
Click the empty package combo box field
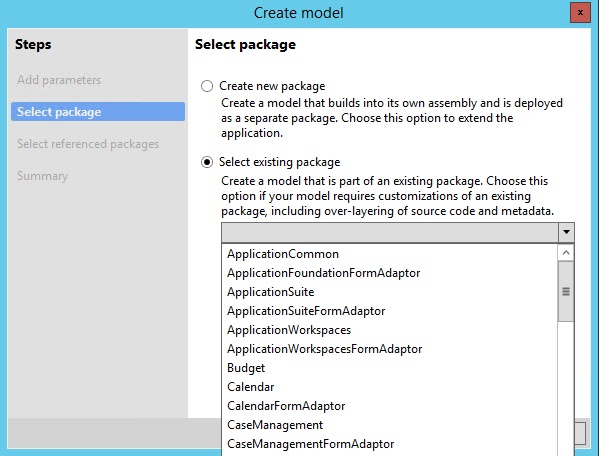pos(390,232)
